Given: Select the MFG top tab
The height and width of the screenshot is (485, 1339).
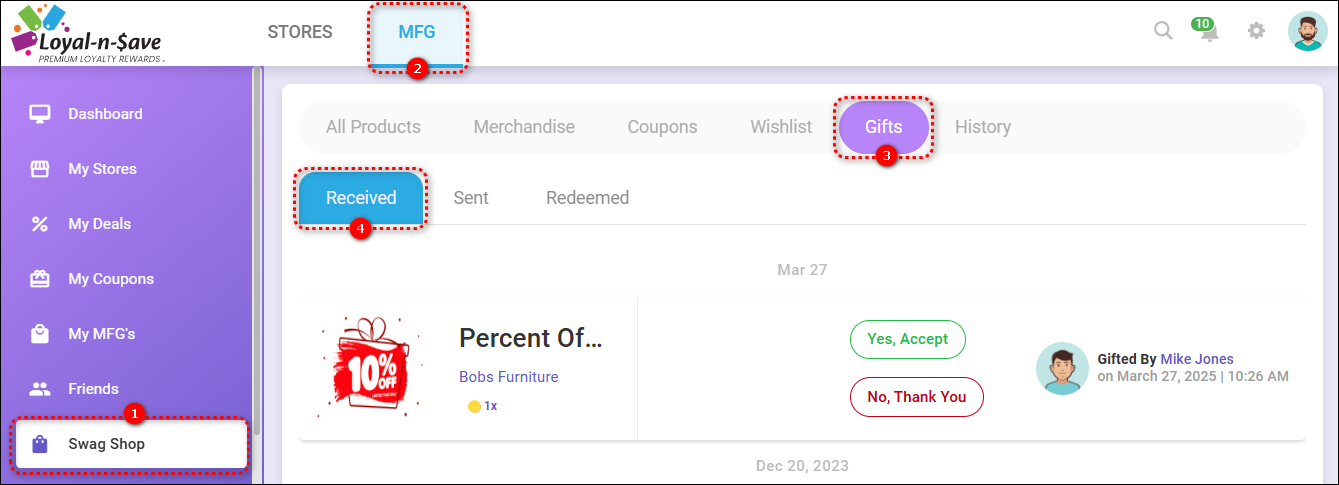Looking at the screenshot, I should [x=417, y=32].
